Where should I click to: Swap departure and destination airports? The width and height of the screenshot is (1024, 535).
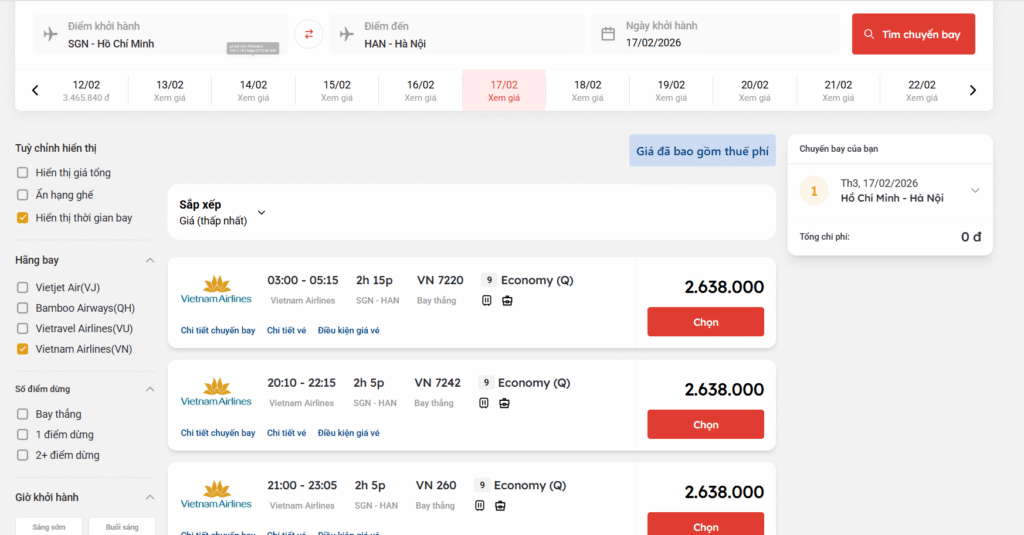(x=308, y=34)
